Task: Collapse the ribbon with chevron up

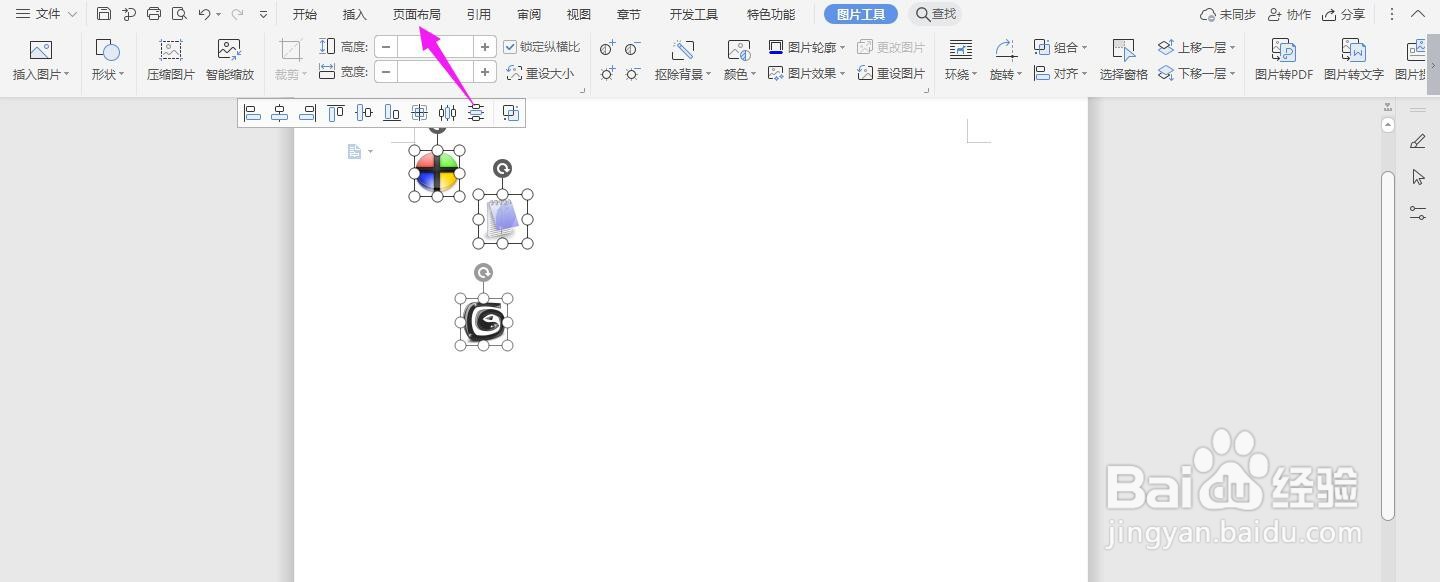Action: (x=1418, y=14)
